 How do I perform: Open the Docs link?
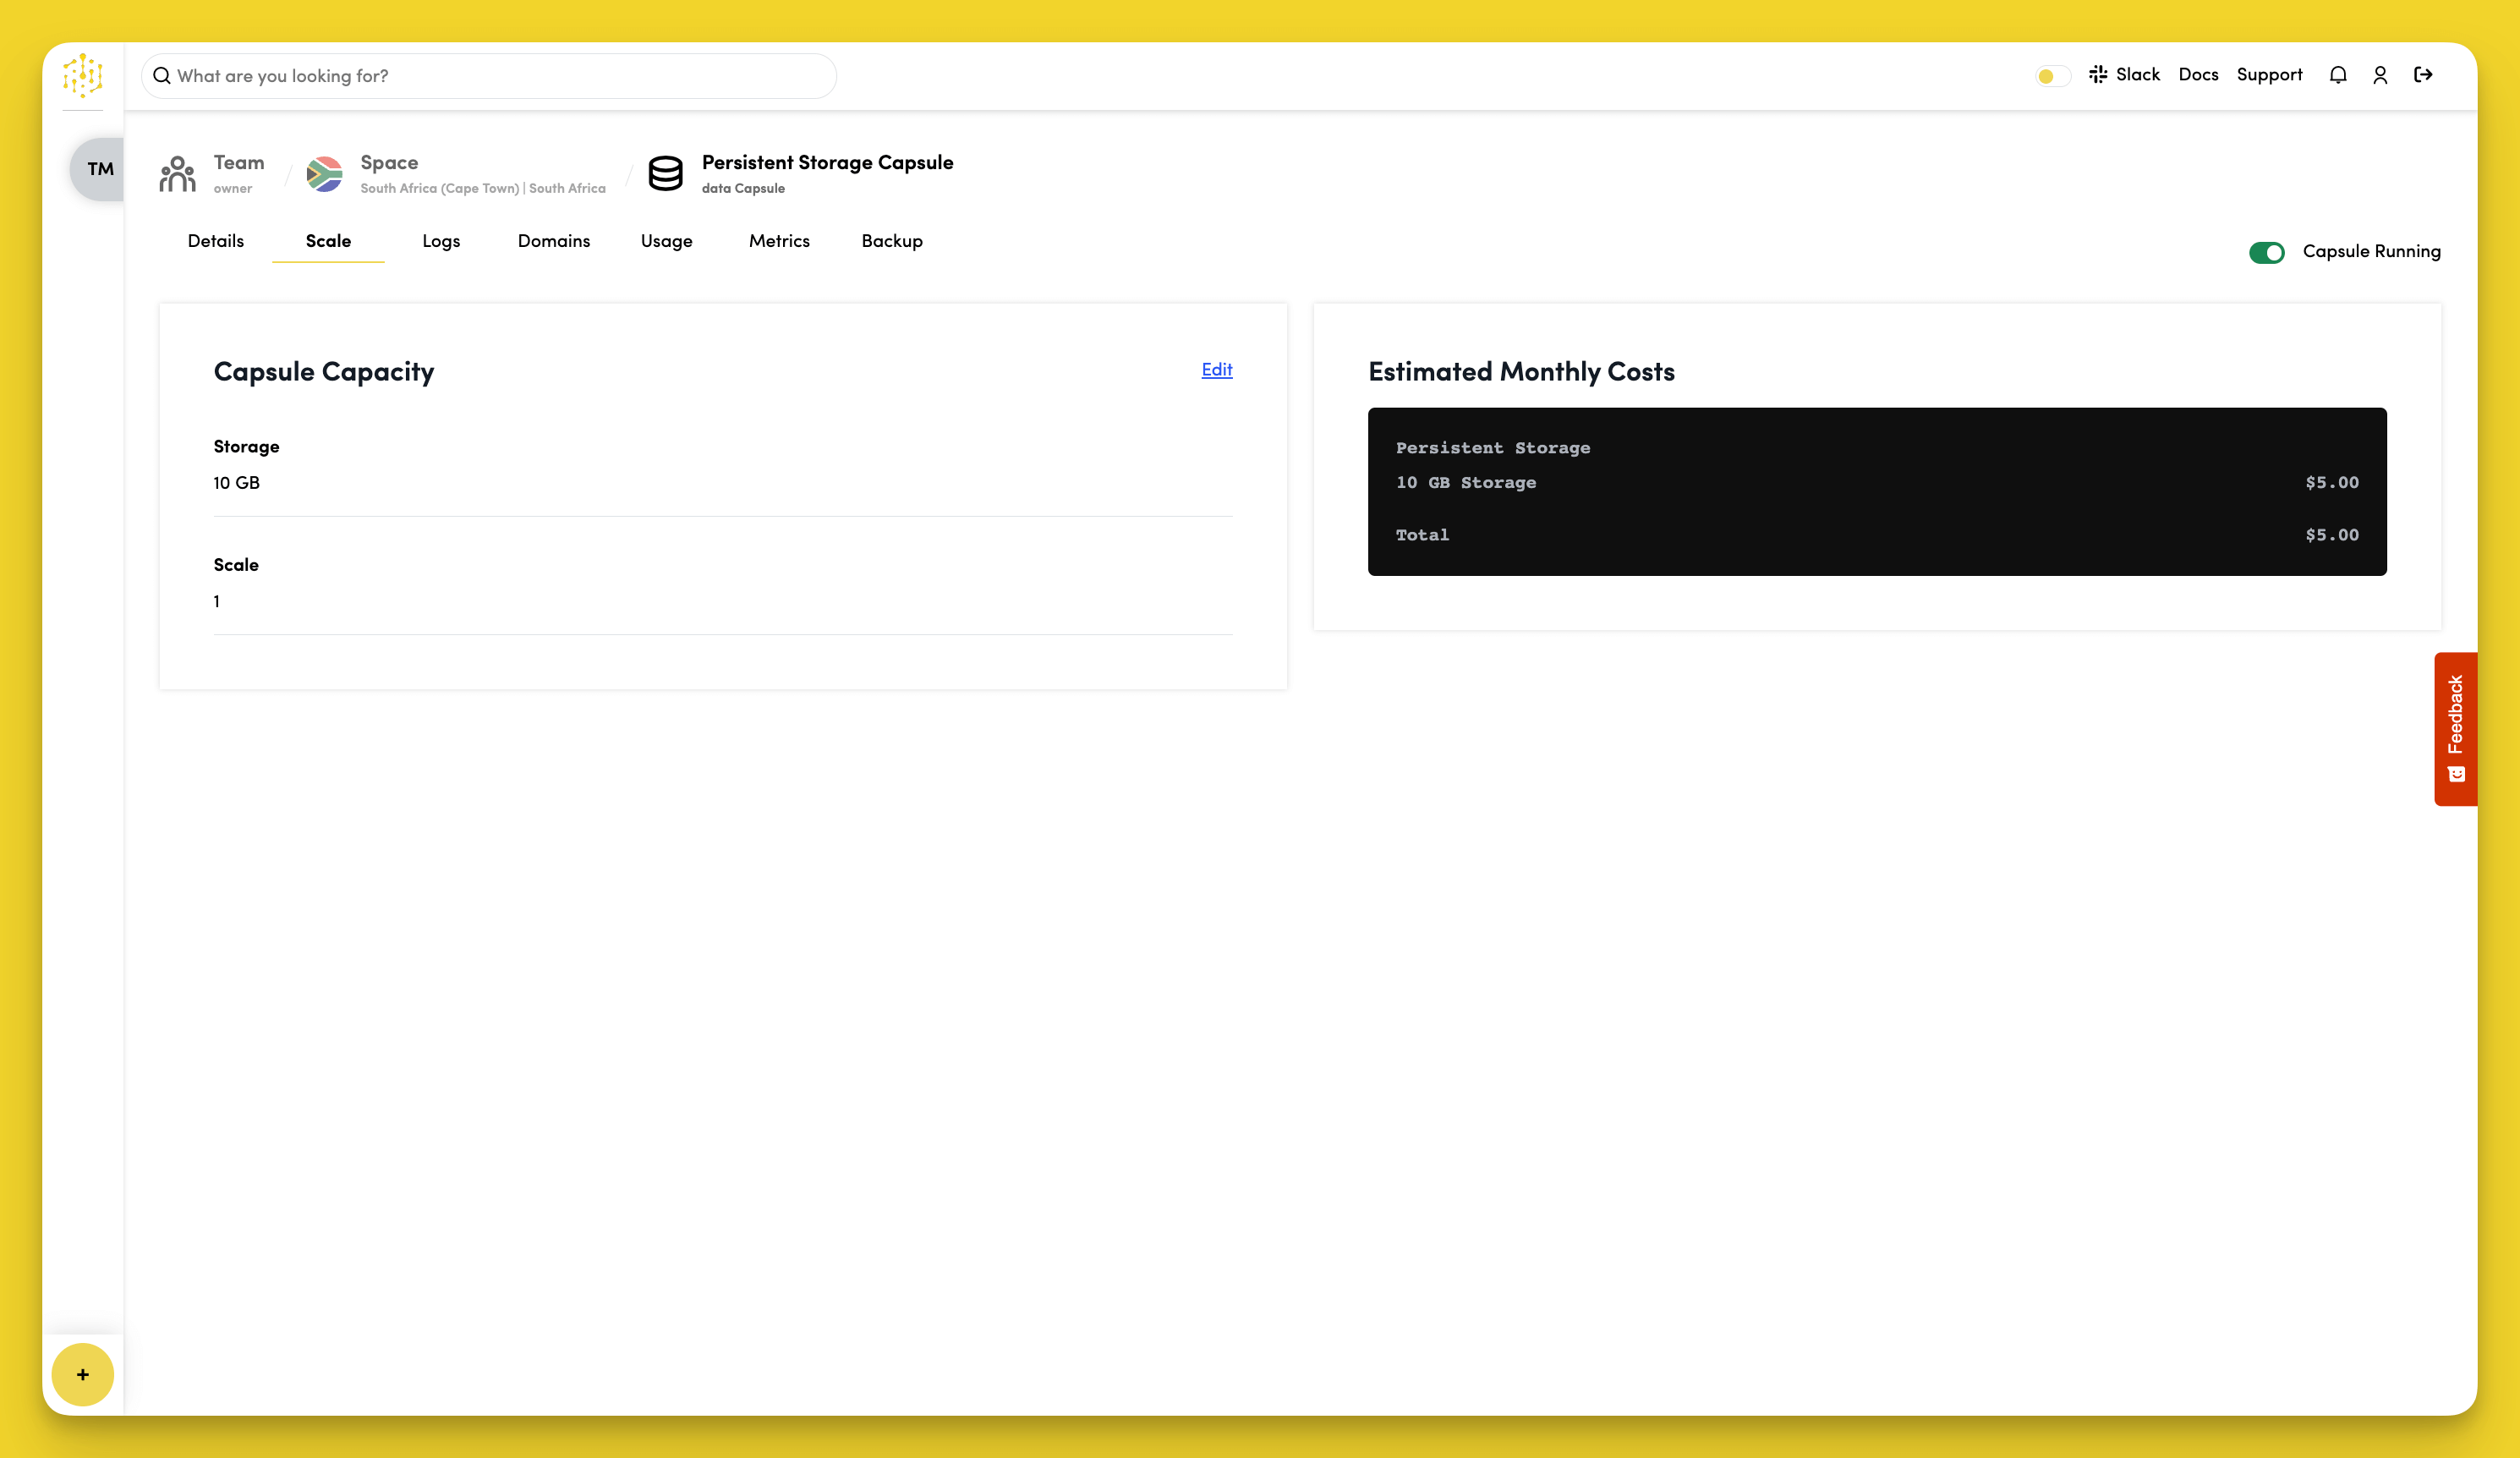(2198, 75)
